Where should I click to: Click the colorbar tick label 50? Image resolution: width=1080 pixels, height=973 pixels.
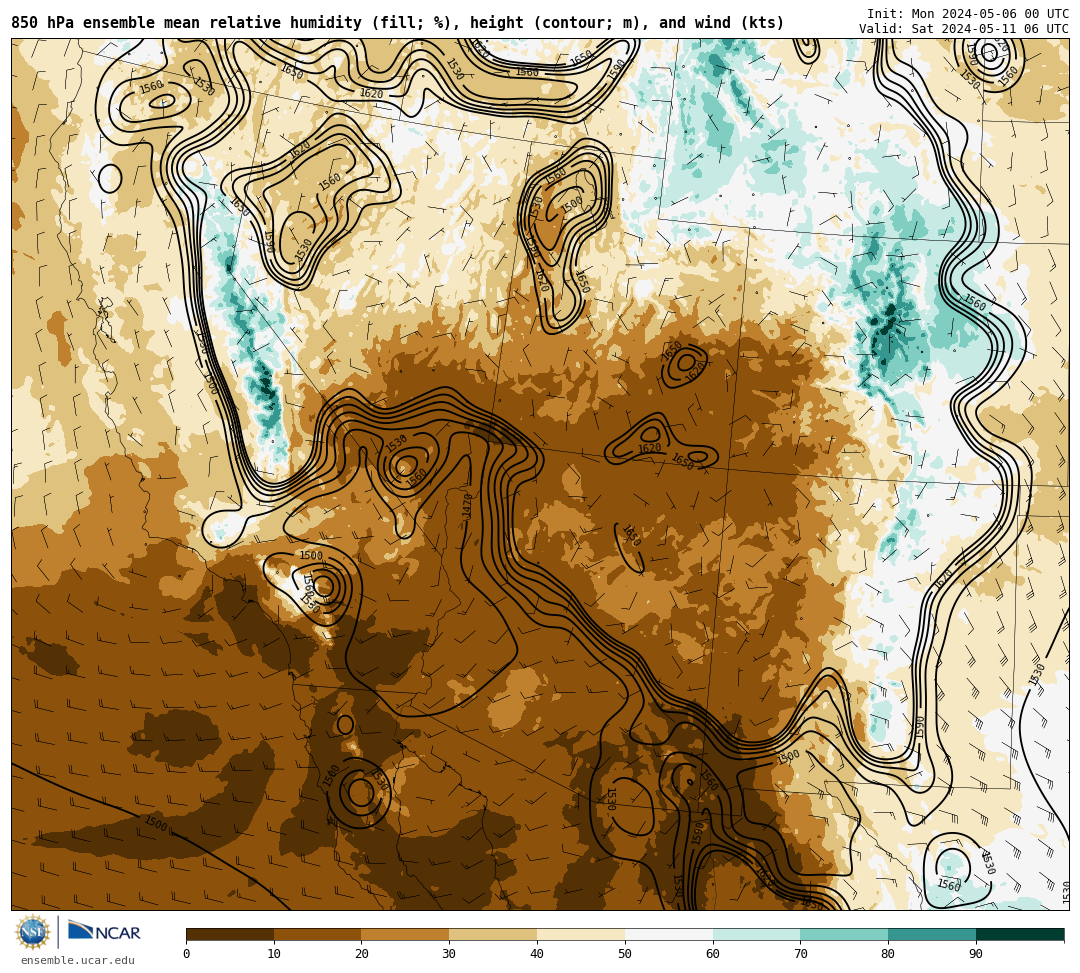pyautogui.click(x=625, y=954)
